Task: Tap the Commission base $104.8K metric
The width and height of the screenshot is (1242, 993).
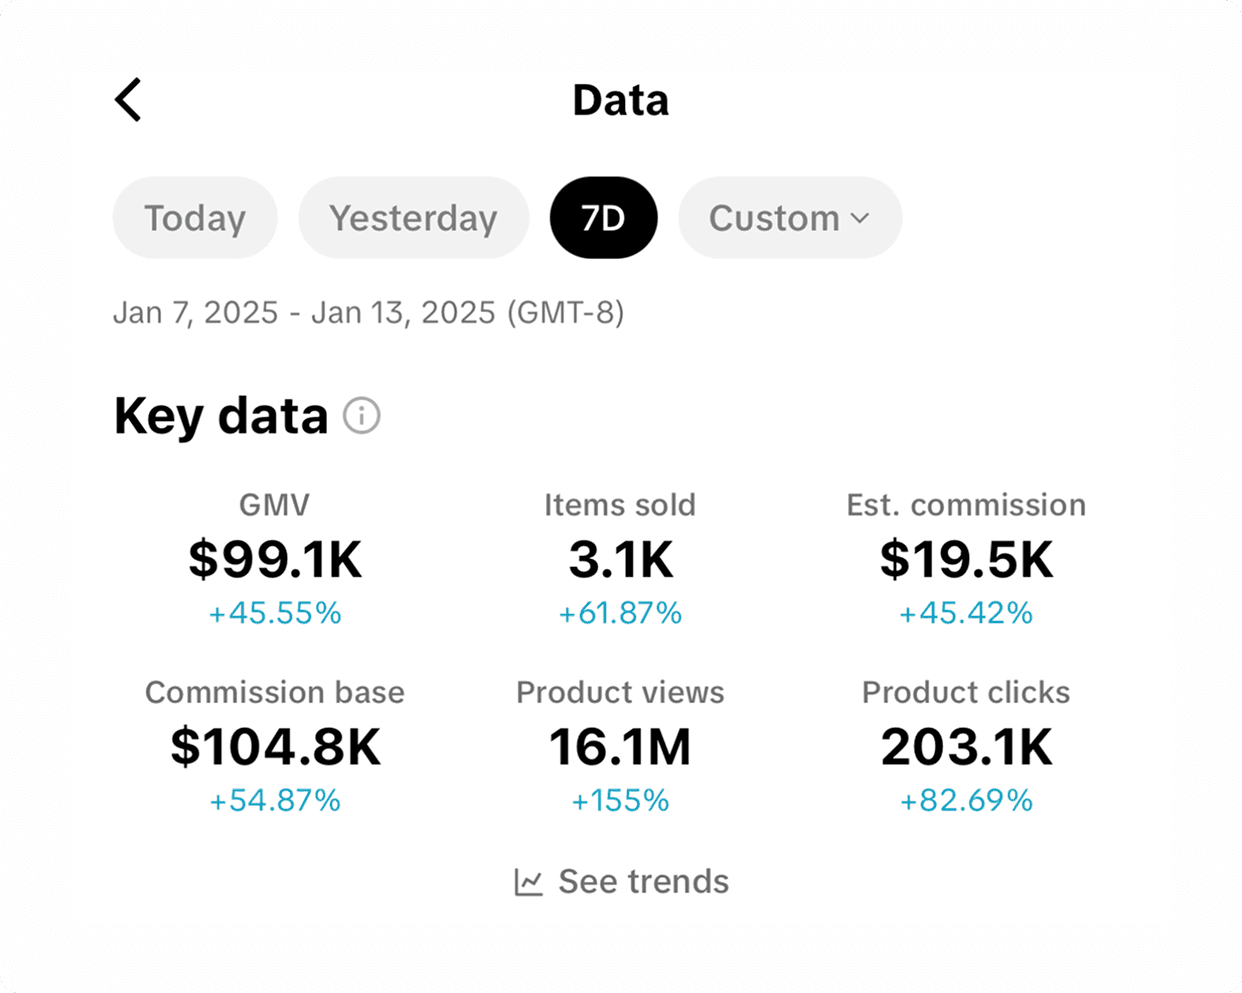Action: click(x=275, y=746)
